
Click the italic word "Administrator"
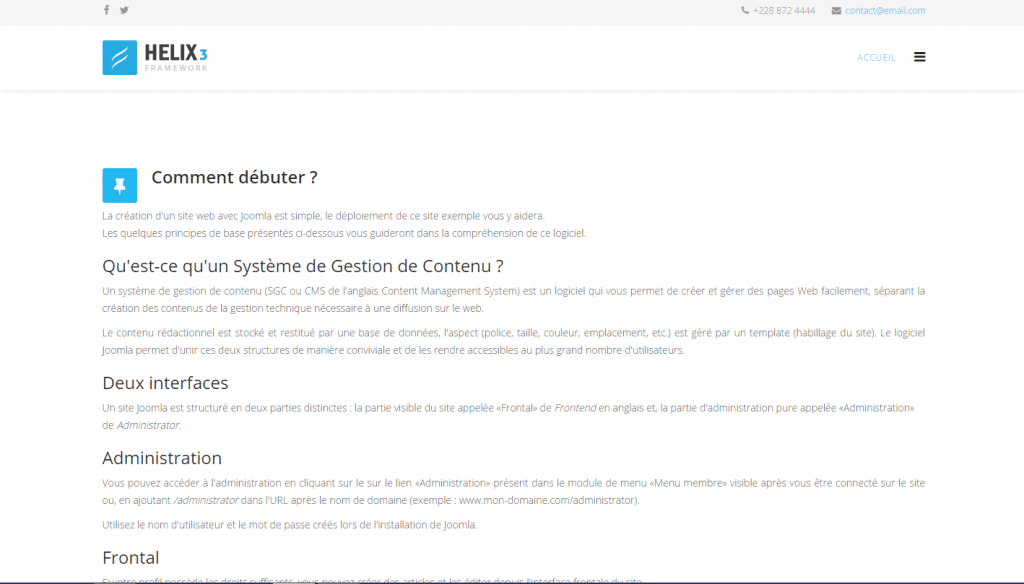(148, 425)
